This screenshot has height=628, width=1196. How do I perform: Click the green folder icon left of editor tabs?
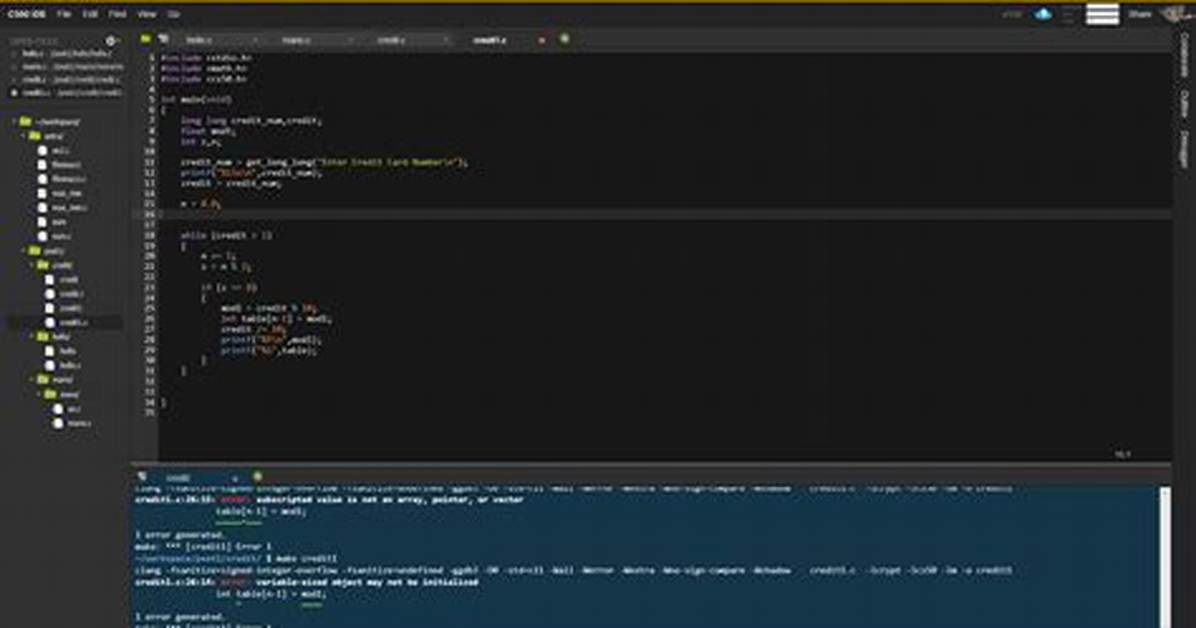[x=145, y=39]
